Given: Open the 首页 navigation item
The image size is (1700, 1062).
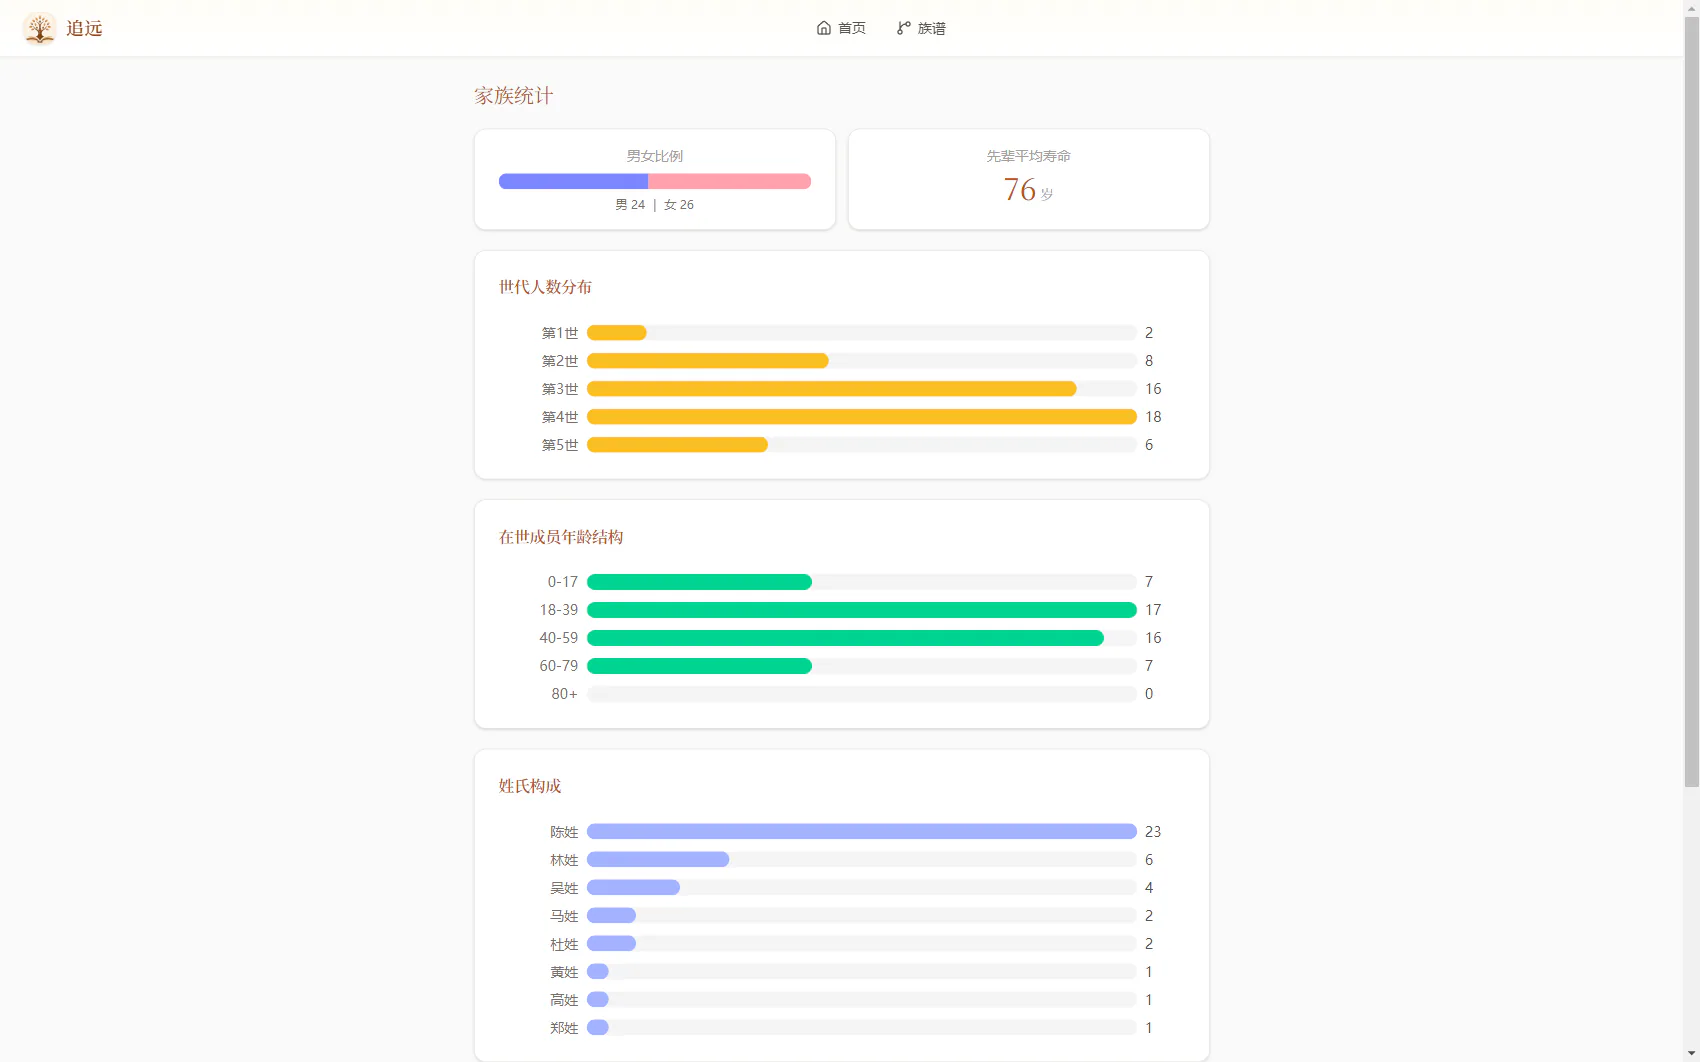Looking at the screenshot, I should click(841, 28).
